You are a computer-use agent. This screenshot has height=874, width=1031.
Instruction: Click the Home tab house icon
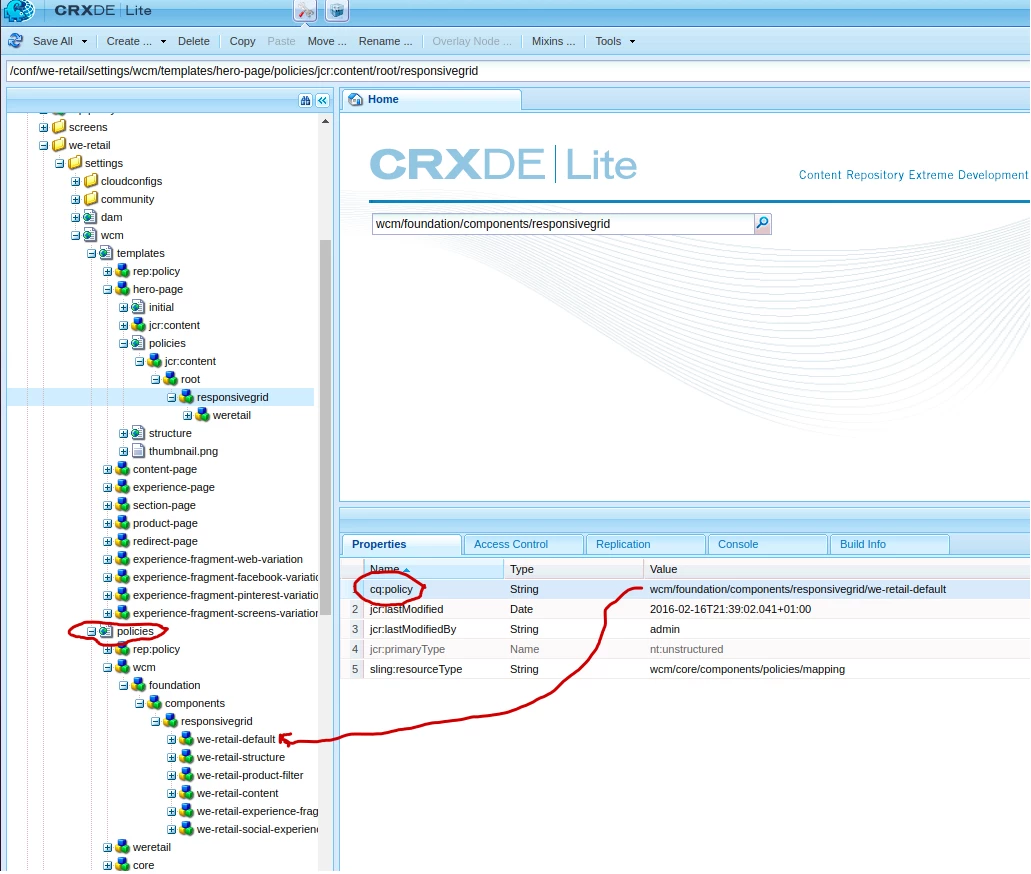pyautogui.click(x=356, y=99)
